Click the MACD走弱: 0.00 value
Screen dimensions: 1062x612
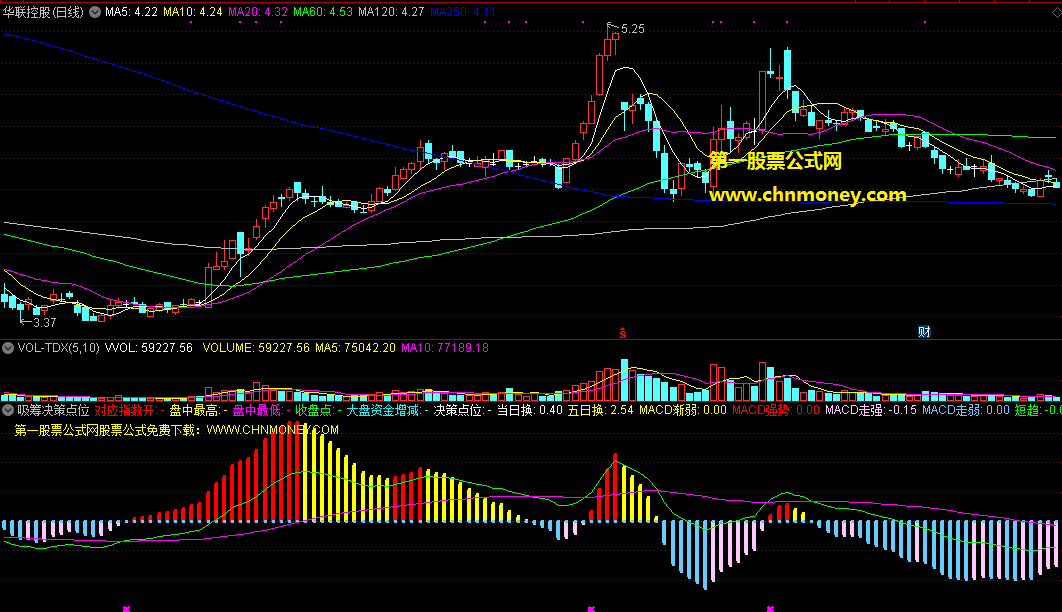(966, 410)
